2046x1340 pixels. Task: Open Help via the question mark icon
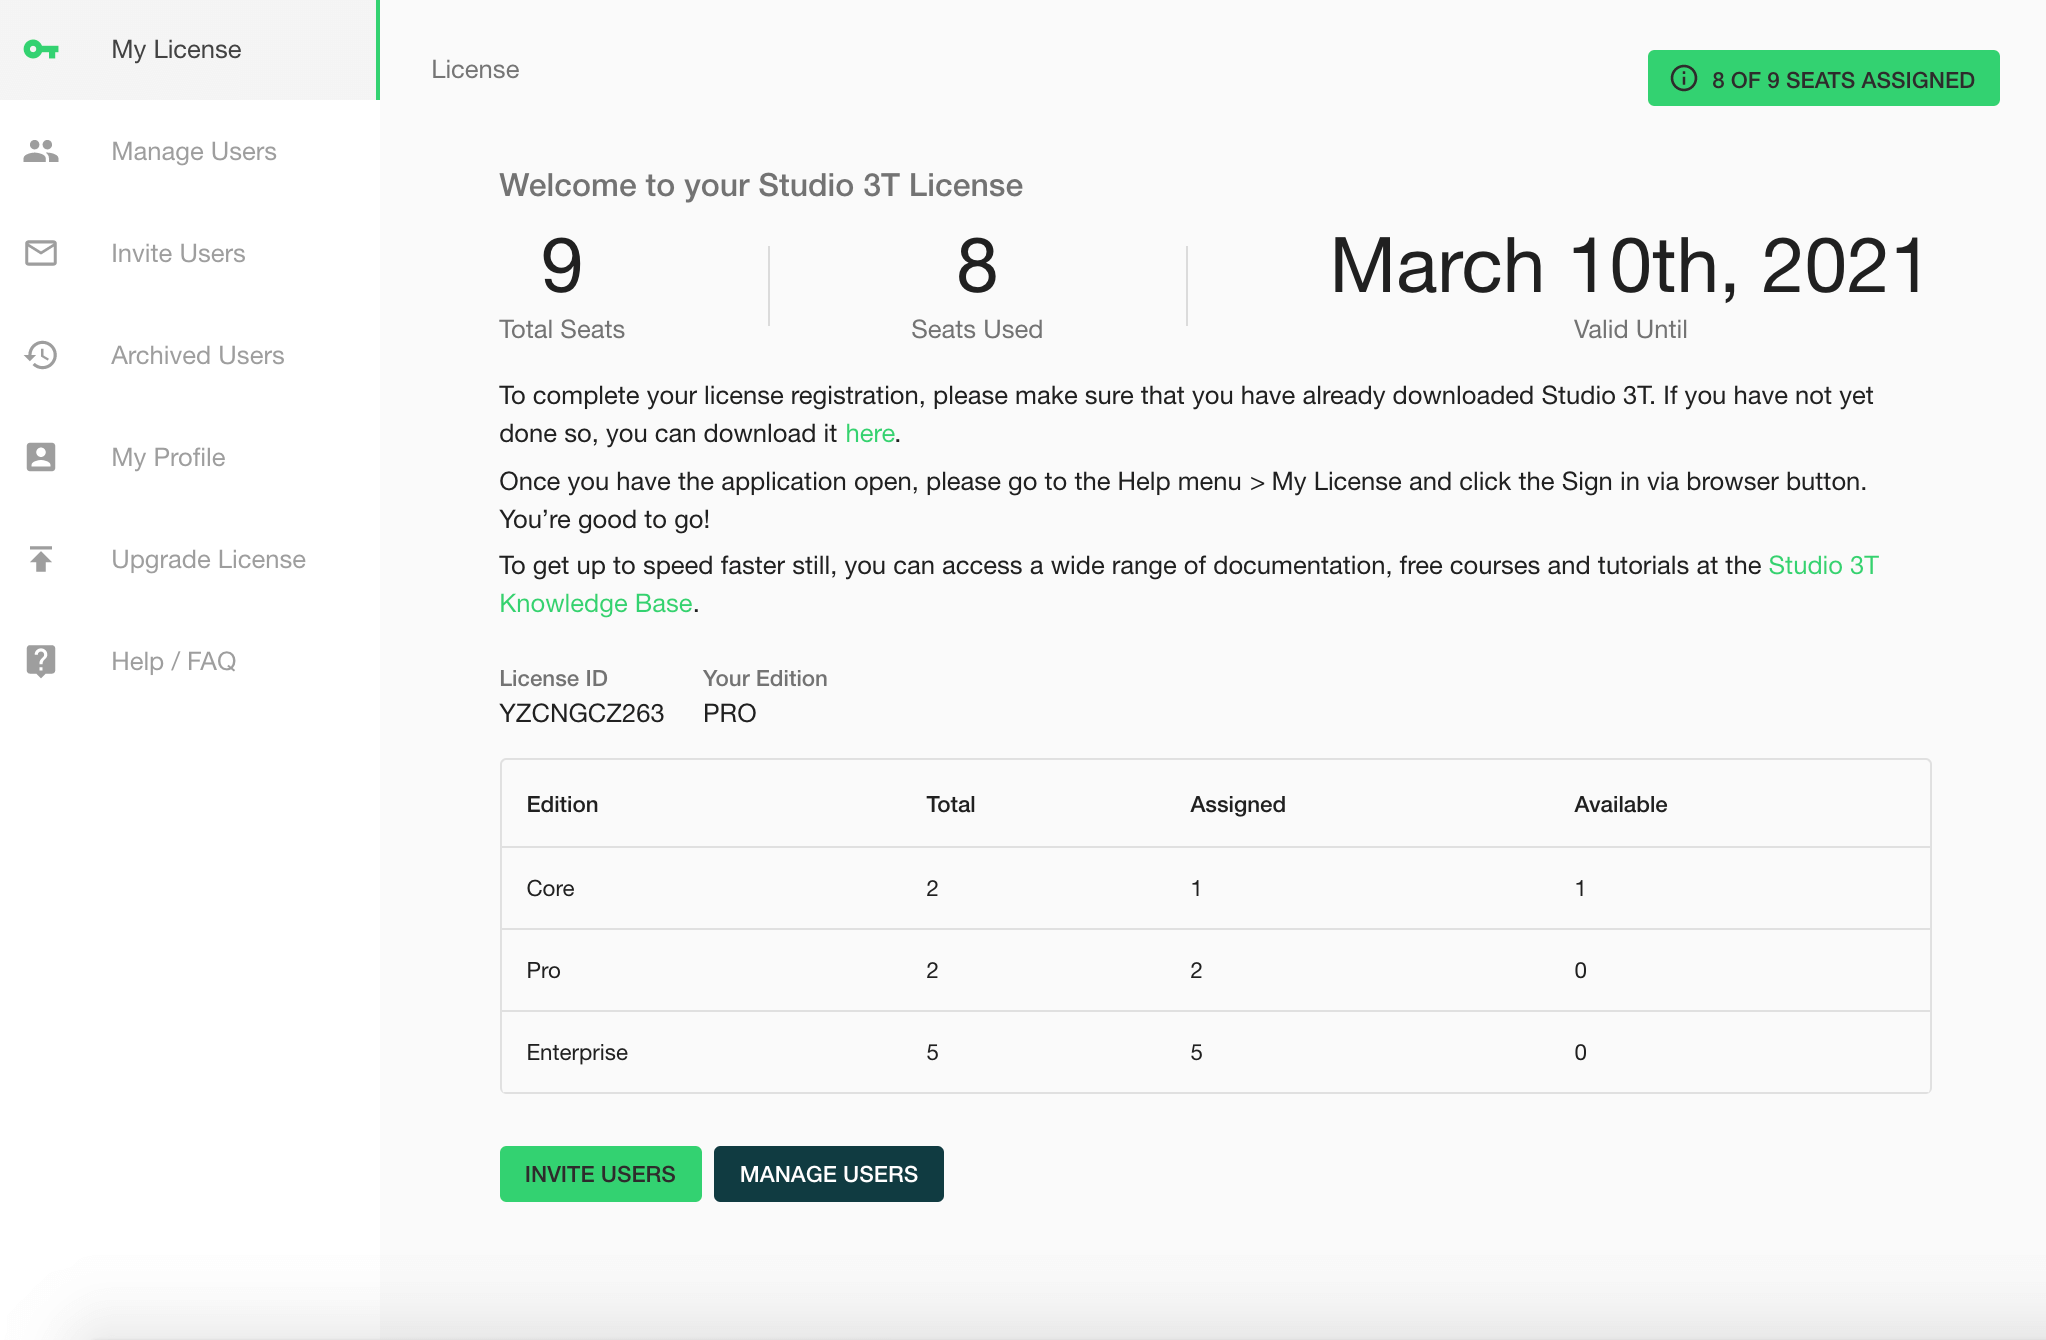(41, 661)
